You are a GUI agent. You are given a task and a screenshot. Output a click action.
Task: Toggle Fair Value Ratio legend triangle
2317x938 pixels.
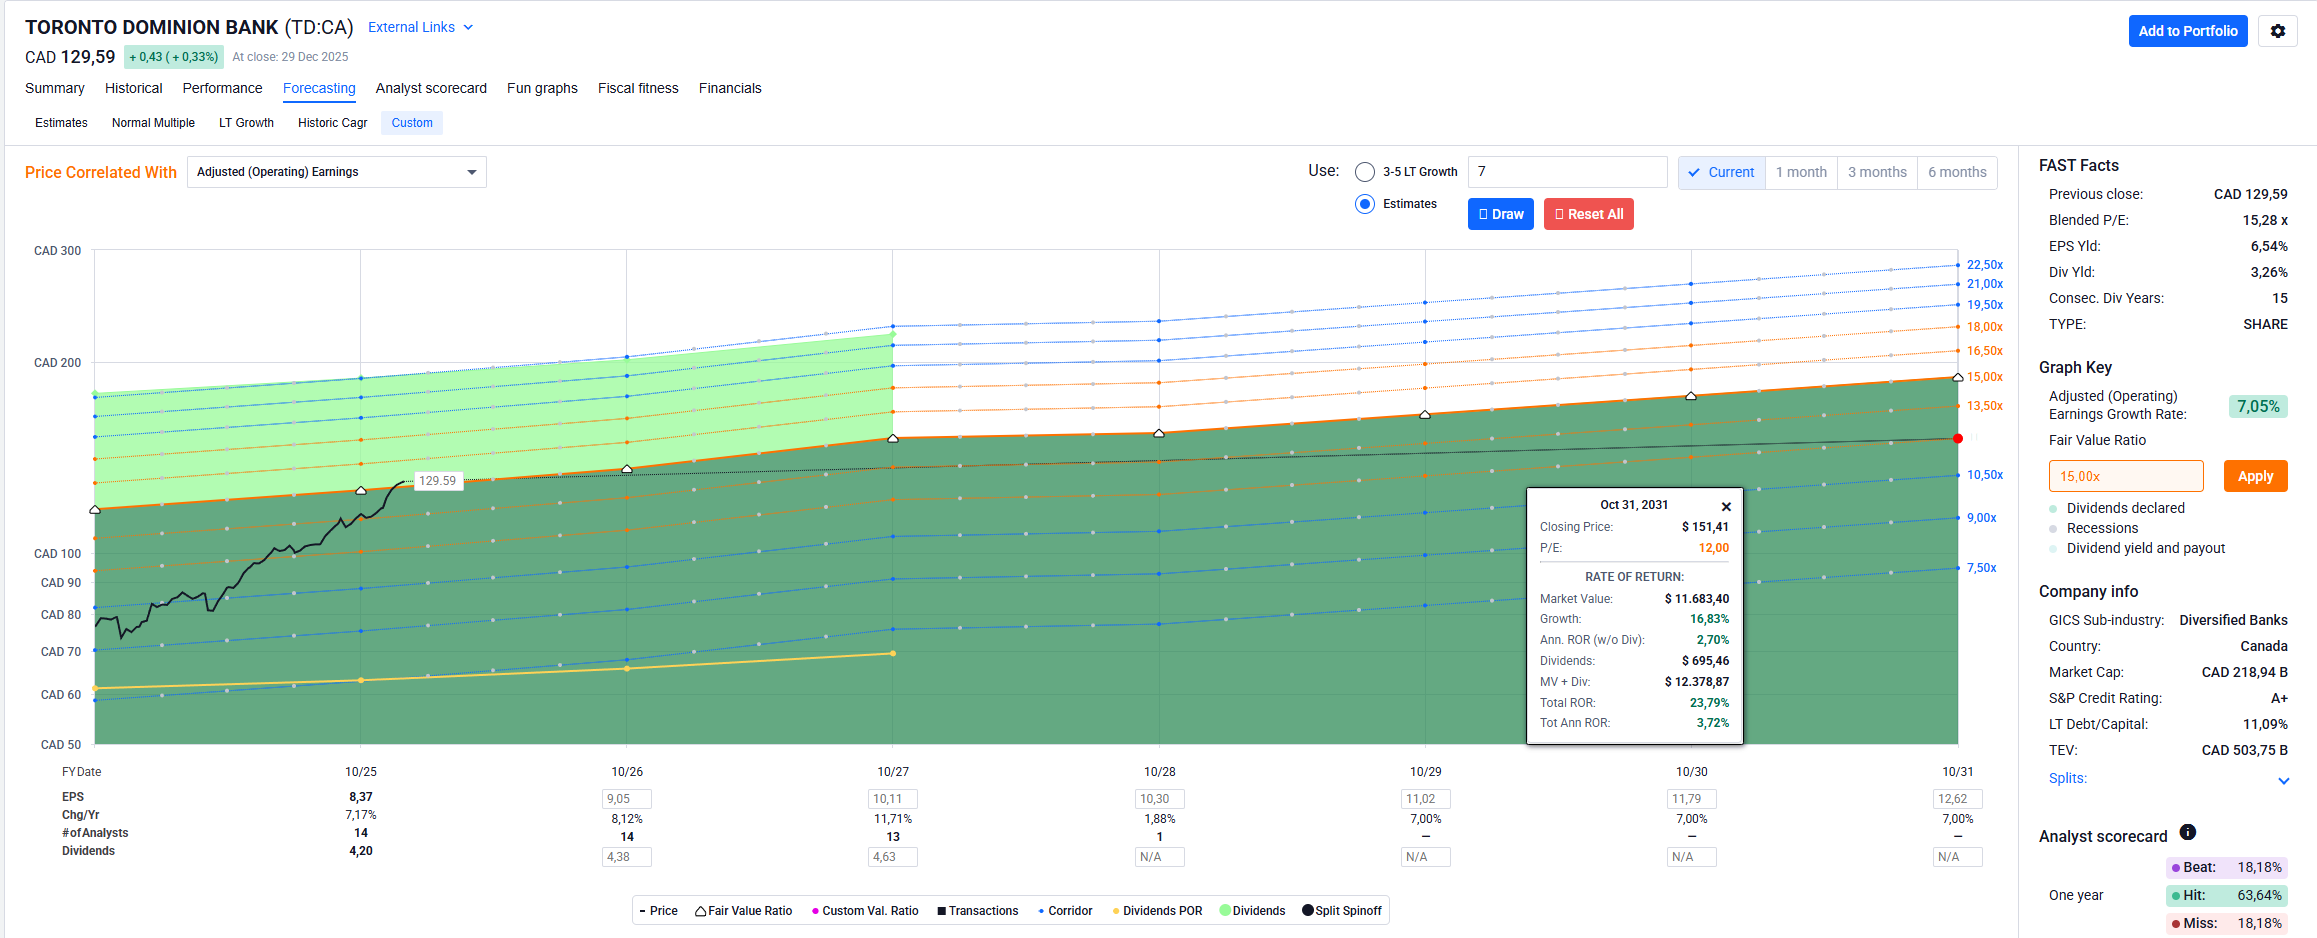pyautogui.click(x=701, y=911)
